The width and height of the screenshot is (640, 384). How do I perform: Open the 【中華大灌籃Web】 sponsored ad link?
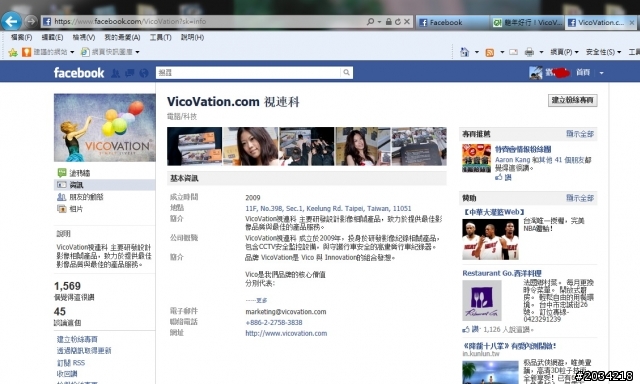click(493, 212)
